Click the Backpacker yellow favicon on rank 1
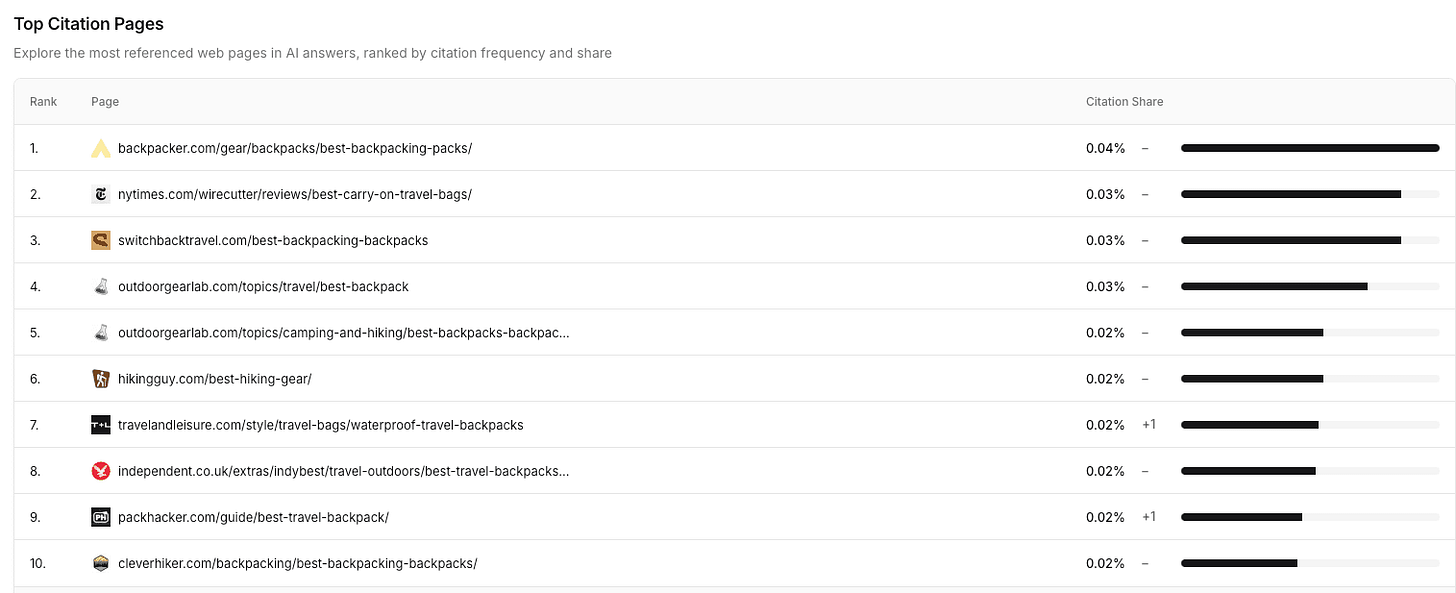Viewport: 1456px width, 593px height. pyautogui.click(x=100, y=148)
